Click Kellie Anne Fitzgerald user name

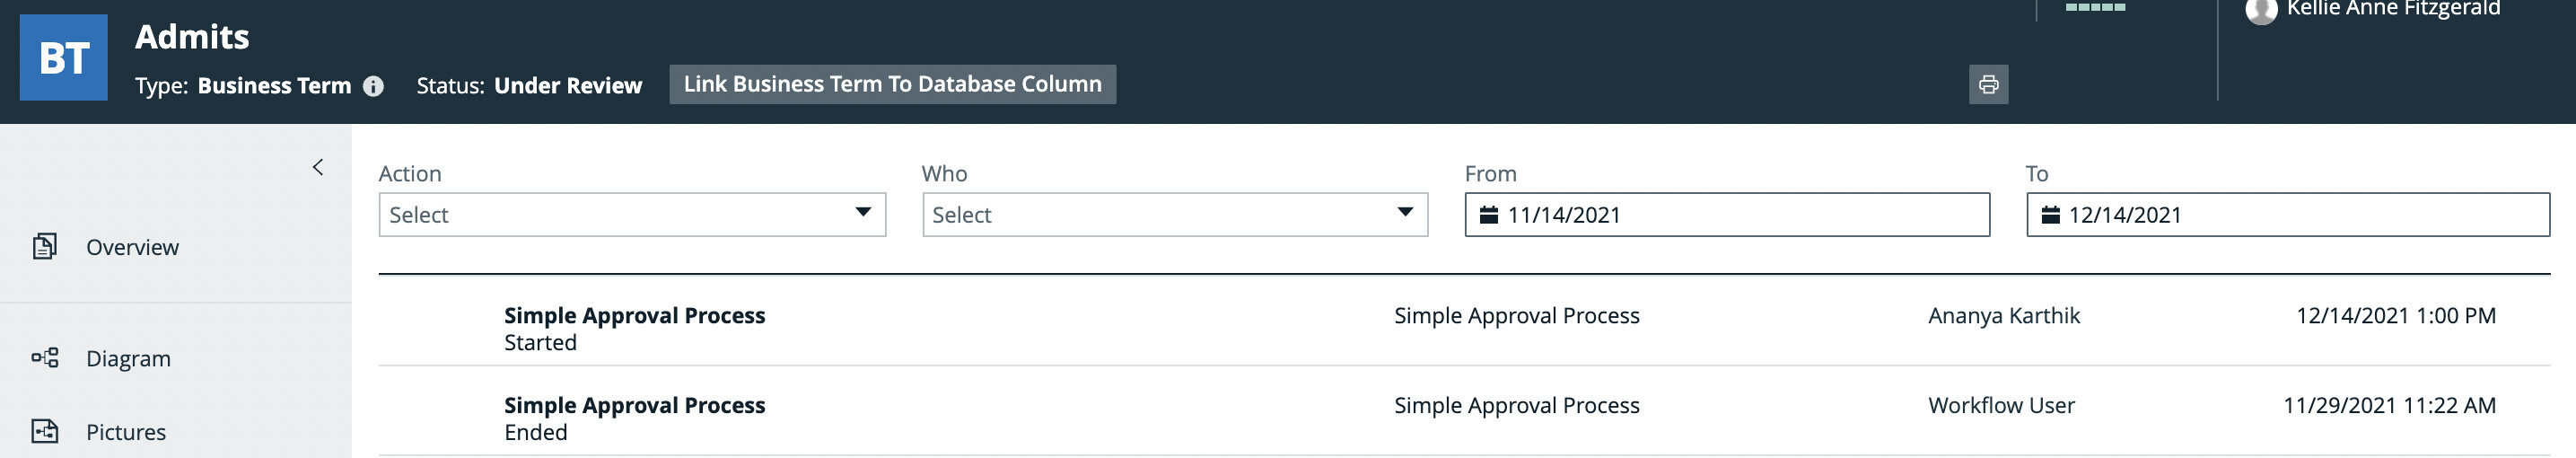pos(2392,9)
